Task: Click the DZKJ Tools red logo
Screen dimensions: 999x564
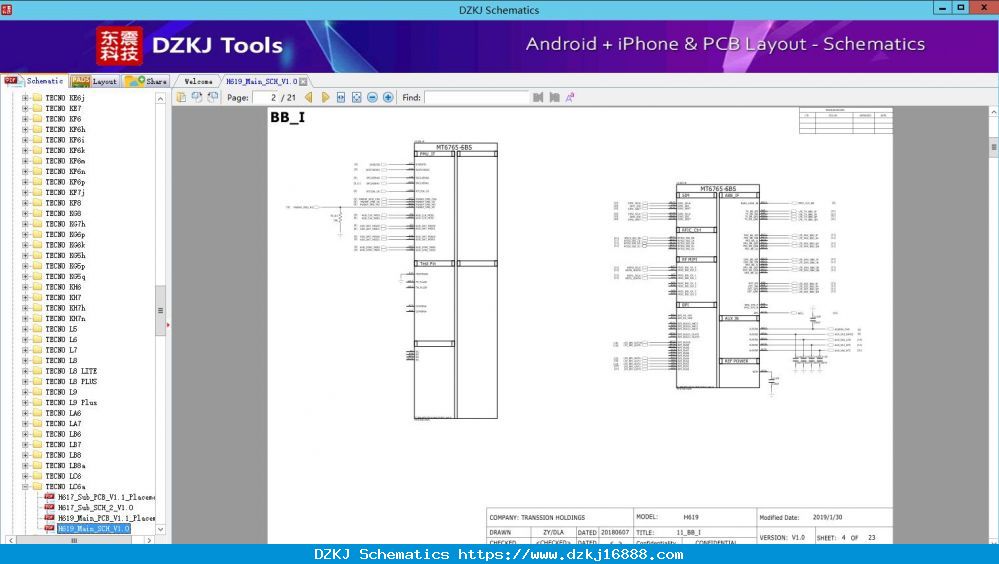Action: [119, 46]
